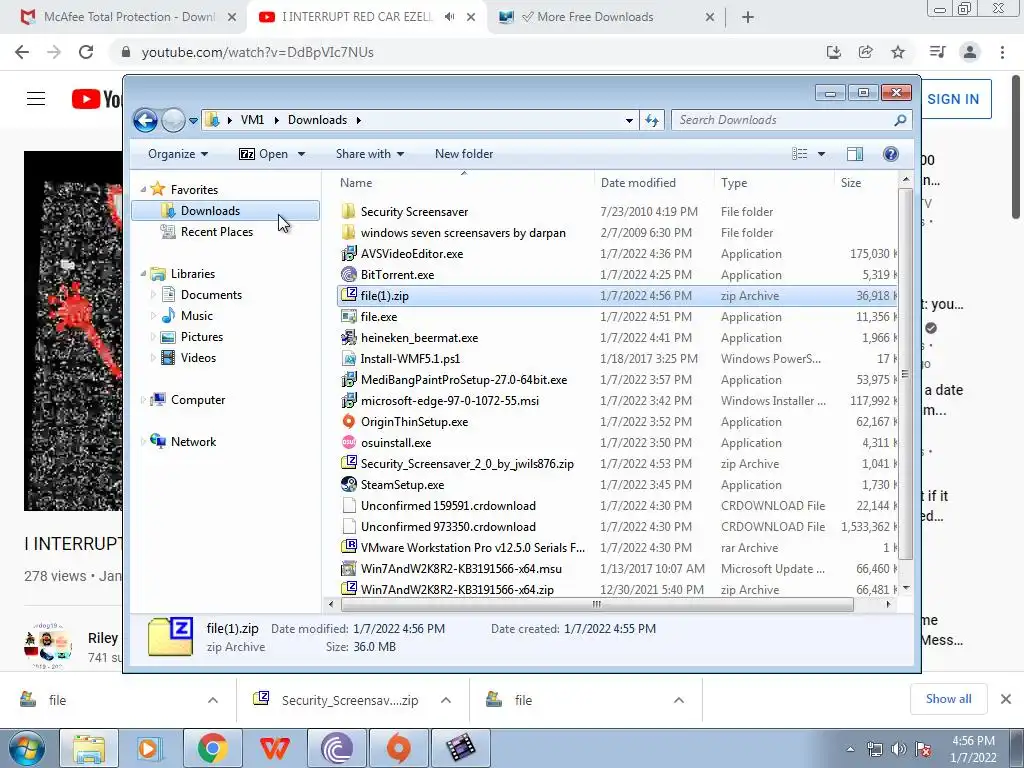Select Unconfirmed 973350.crdownload file
The height and width of the screenshot is (768, 1024).
click(448, 526)
